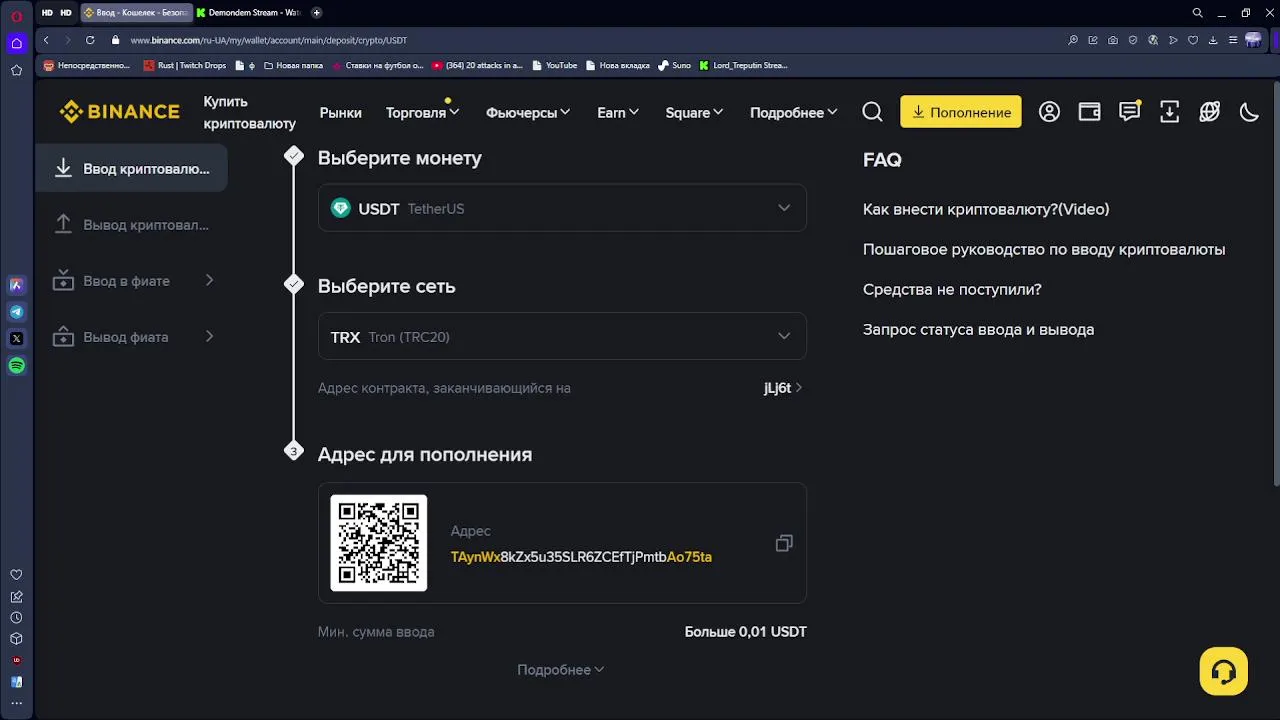Copy the deposit address with copy icon
Viewport: 1280px width, 720px height.
[784, 543]
